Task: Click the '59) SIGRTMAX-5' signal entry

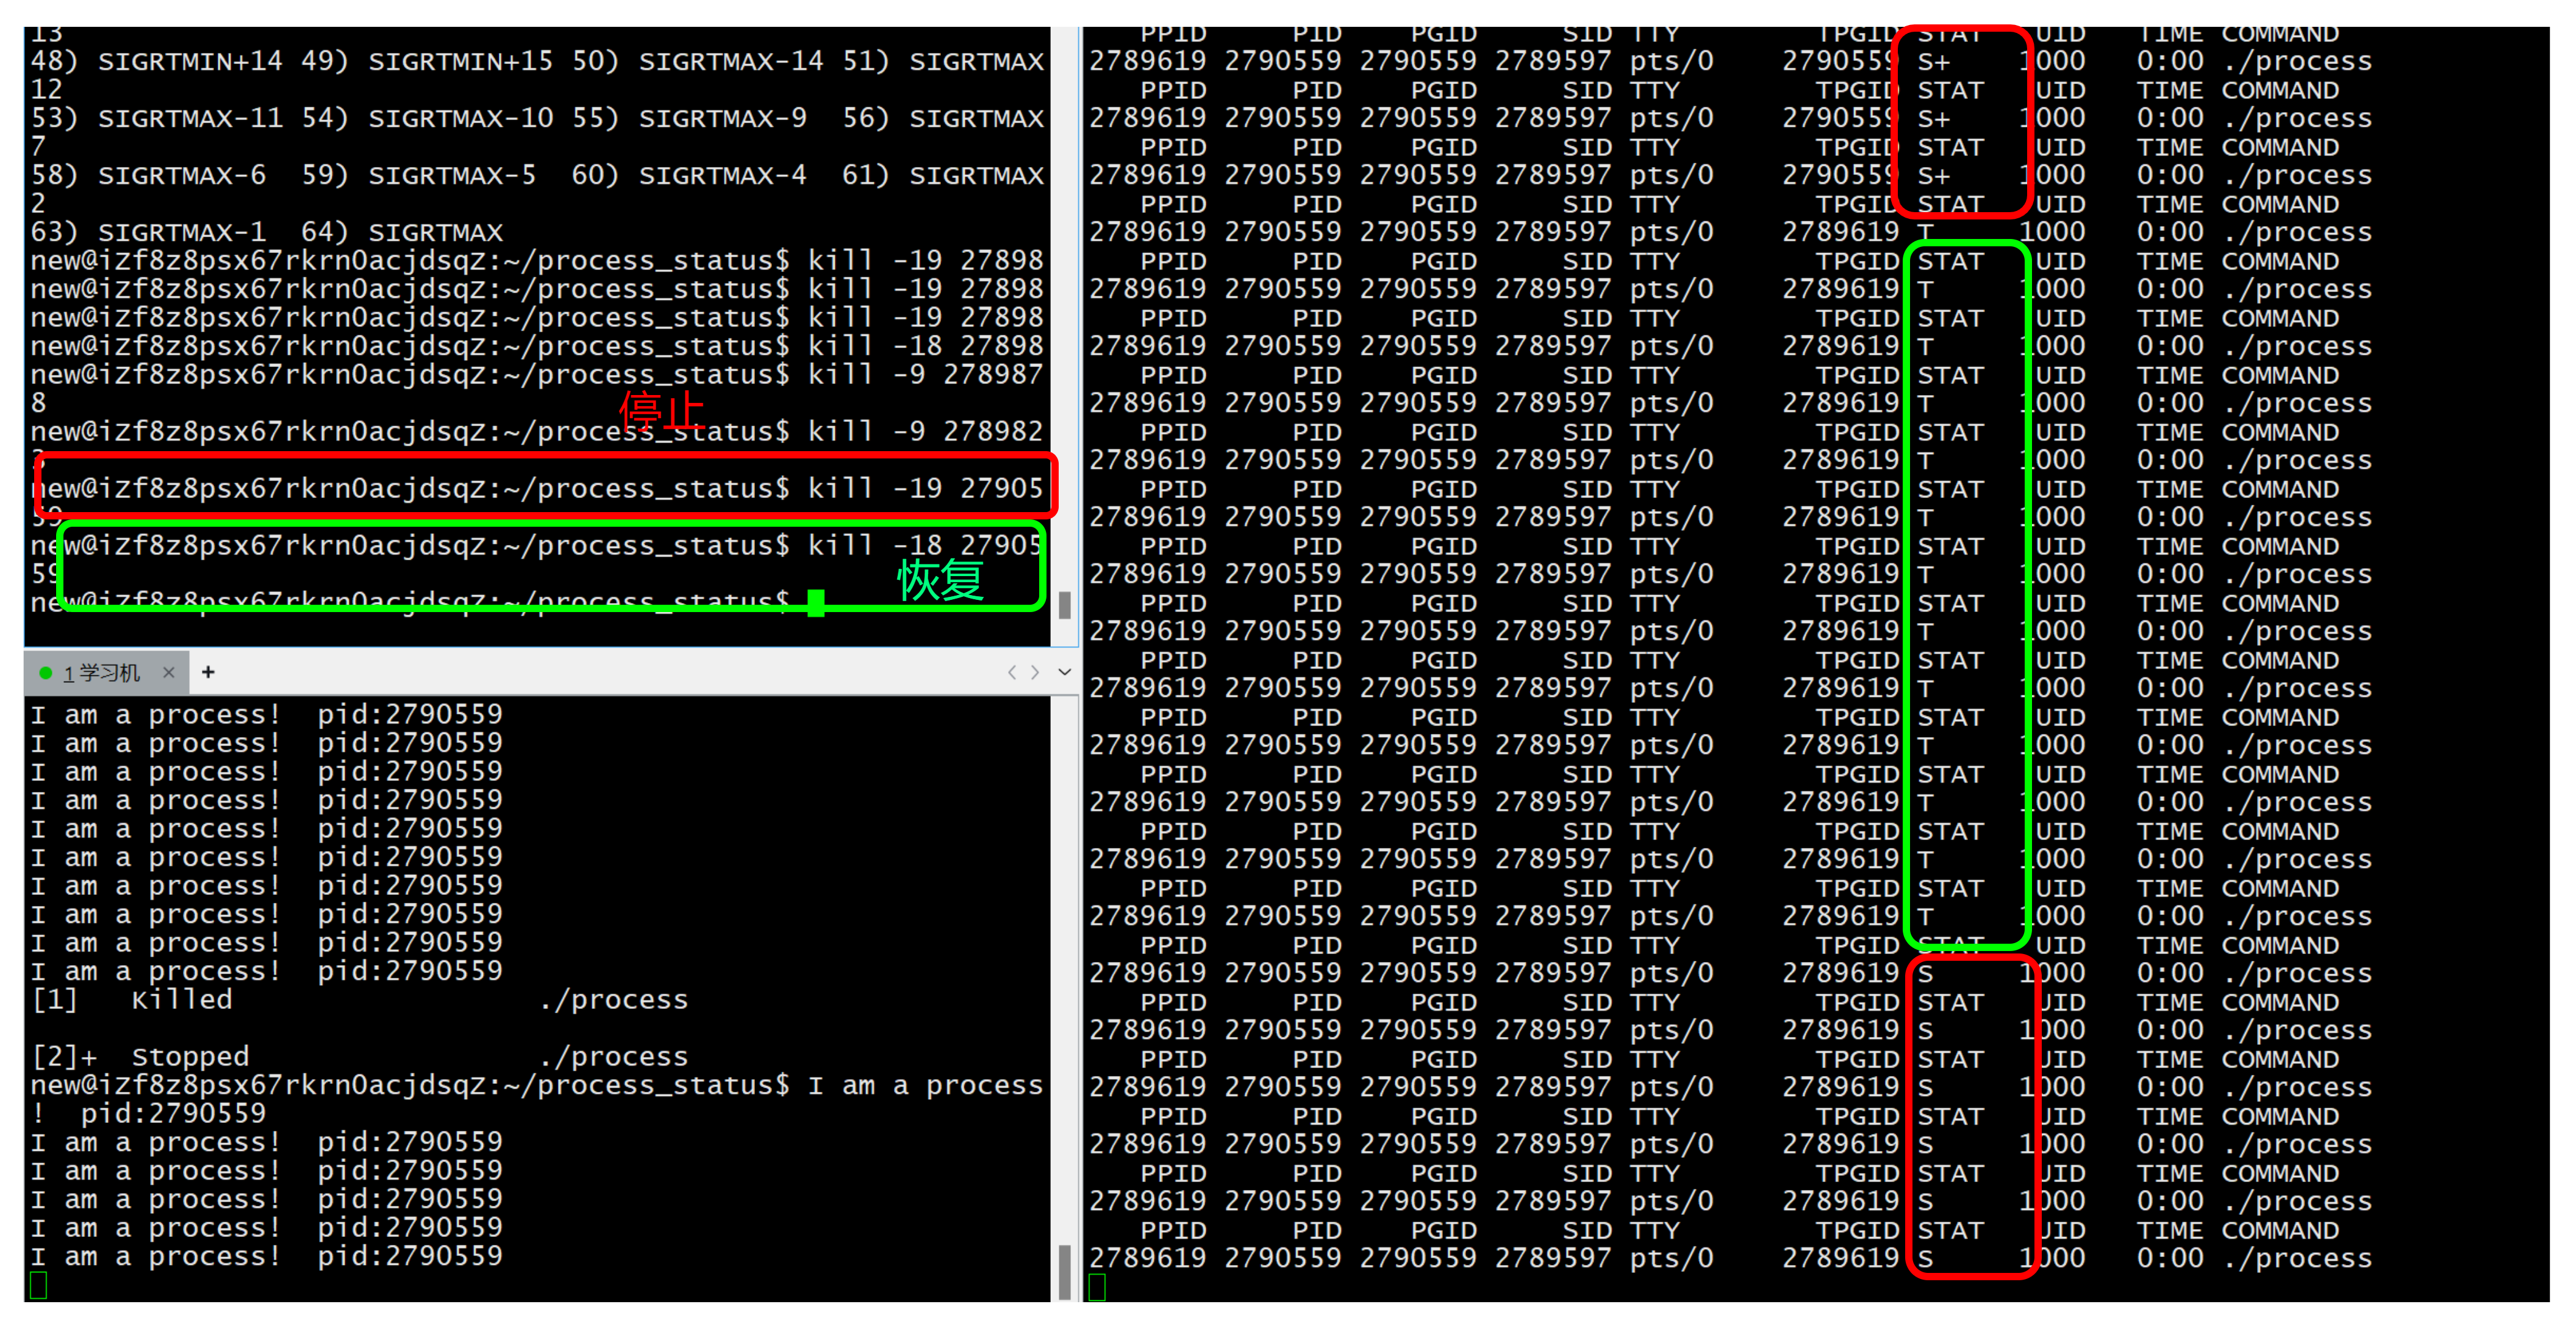Action: point(418,175)
